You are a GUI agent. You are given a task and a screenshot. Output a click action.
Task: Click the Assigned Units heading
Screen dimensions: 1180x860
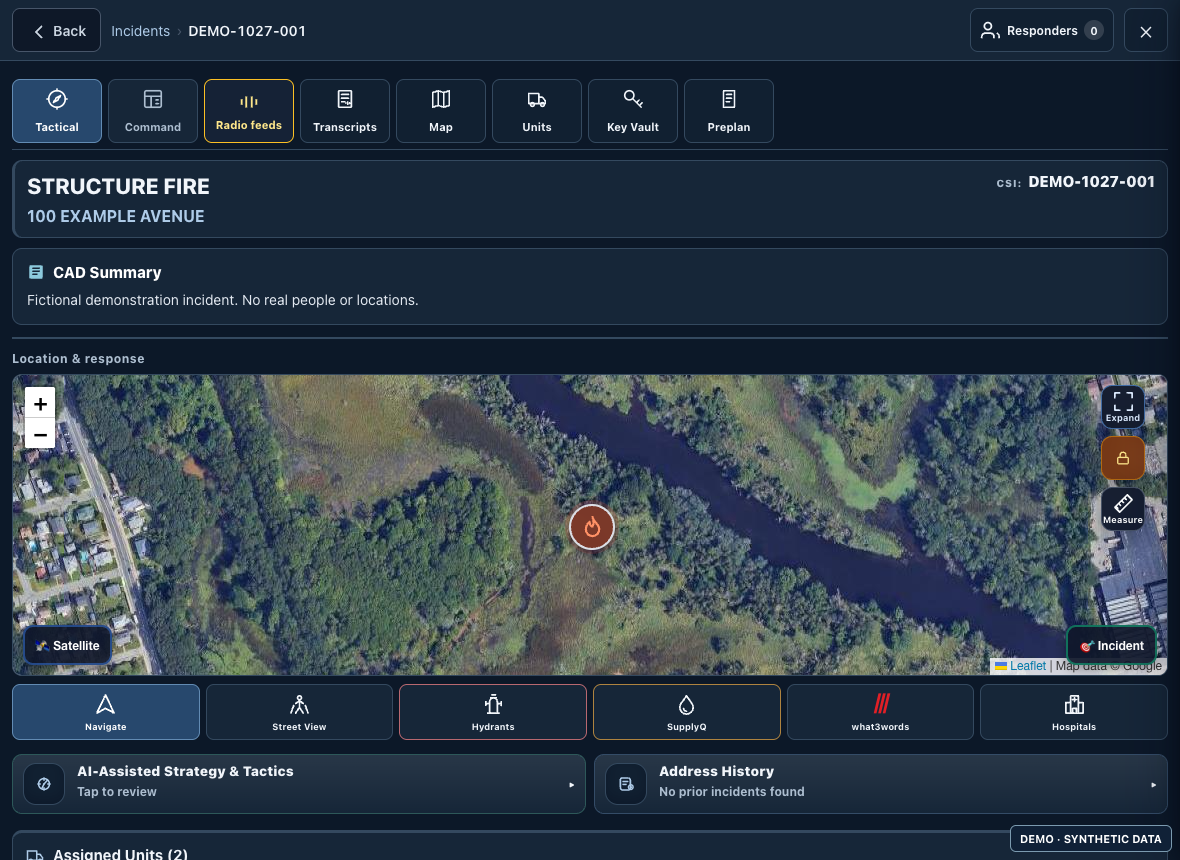click(120, 853)
